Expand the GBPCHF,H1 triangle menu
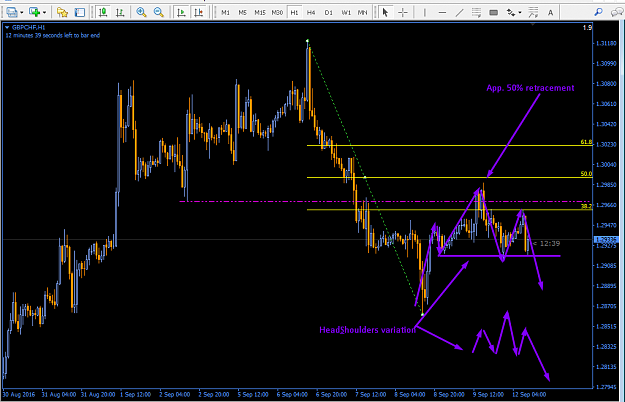This screenshot has height=402, width=625. (7, 27)
